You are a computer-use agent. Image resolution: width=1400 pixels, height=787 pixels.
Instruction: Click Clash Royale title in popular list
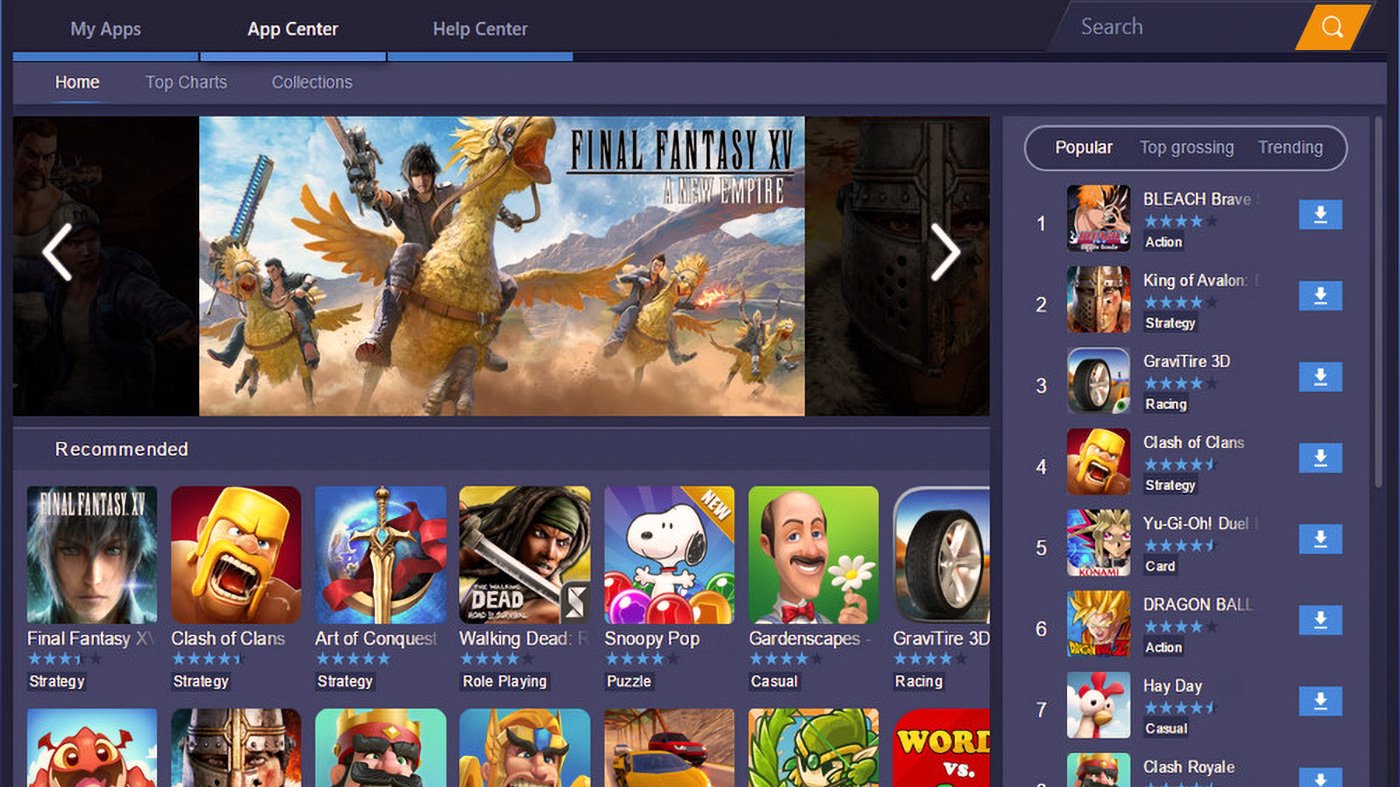point(1189,767)
